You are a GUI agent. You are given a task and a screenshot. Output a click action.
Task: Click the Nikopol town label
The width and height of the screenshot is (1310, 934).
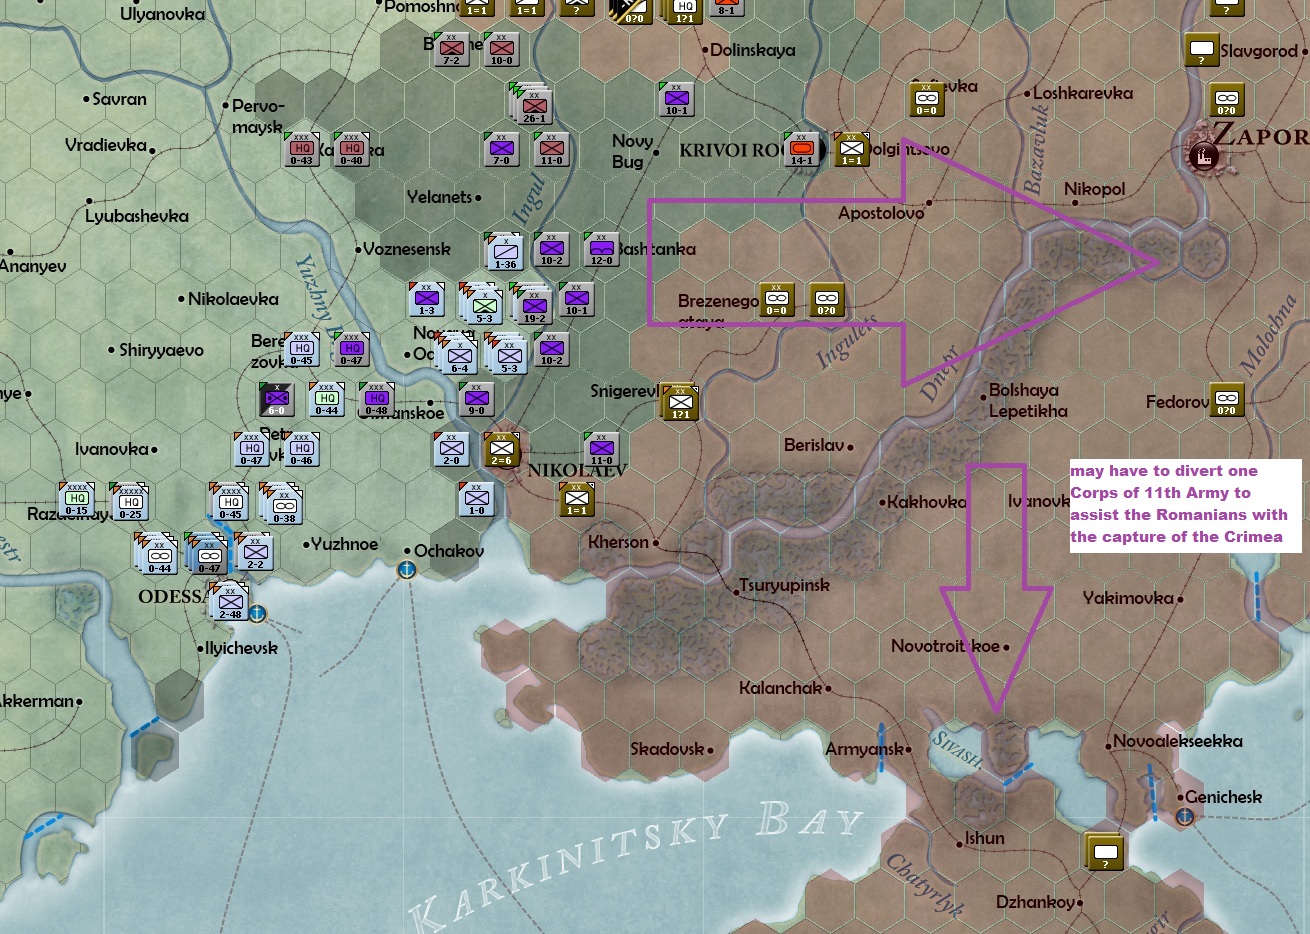coord(1094,189)
